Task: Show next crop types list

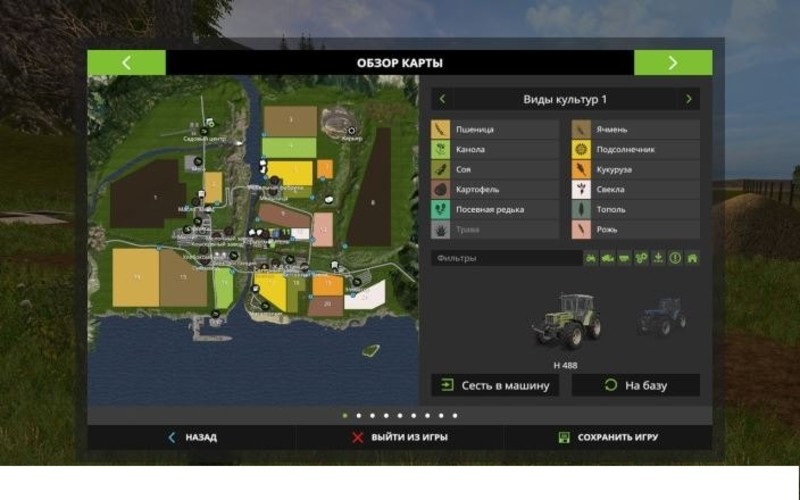Action: 688,99
